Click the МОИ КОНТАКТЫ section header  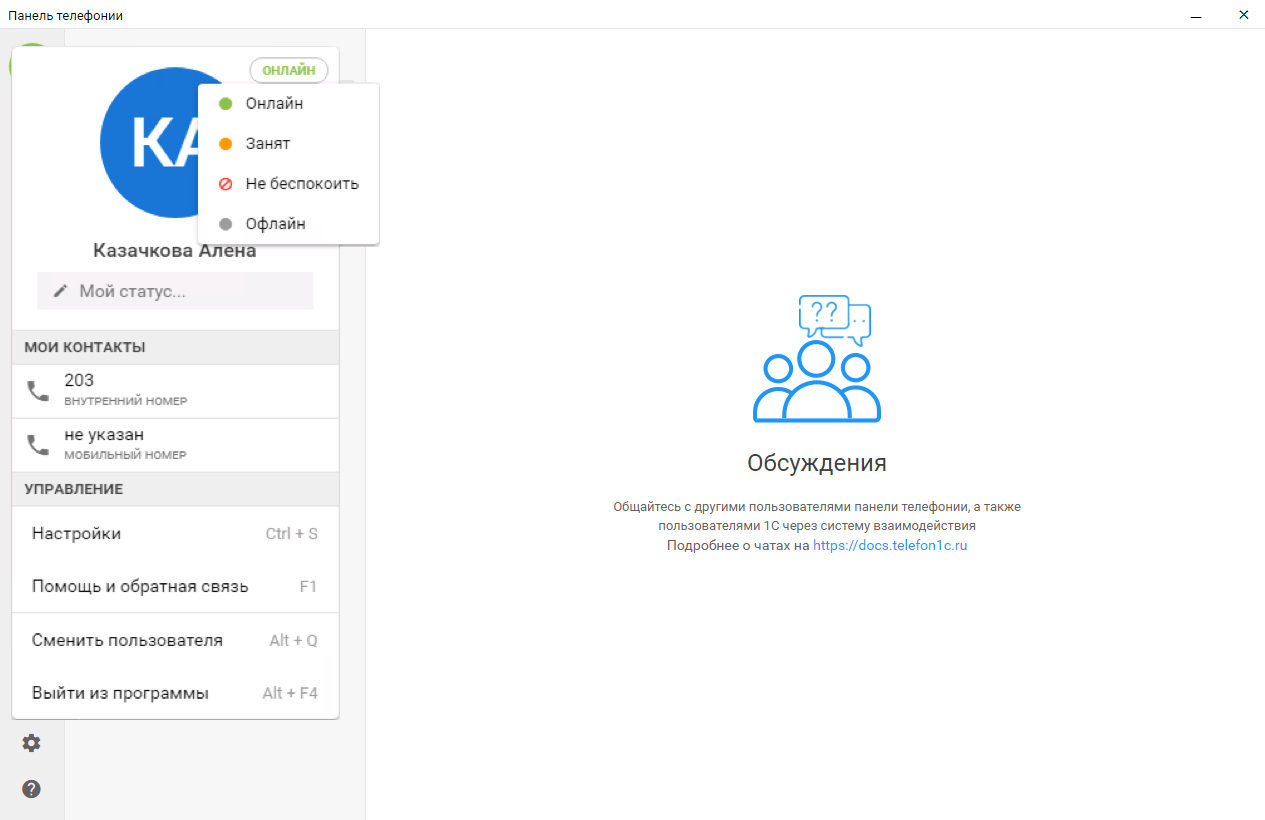tap(176, 347)
